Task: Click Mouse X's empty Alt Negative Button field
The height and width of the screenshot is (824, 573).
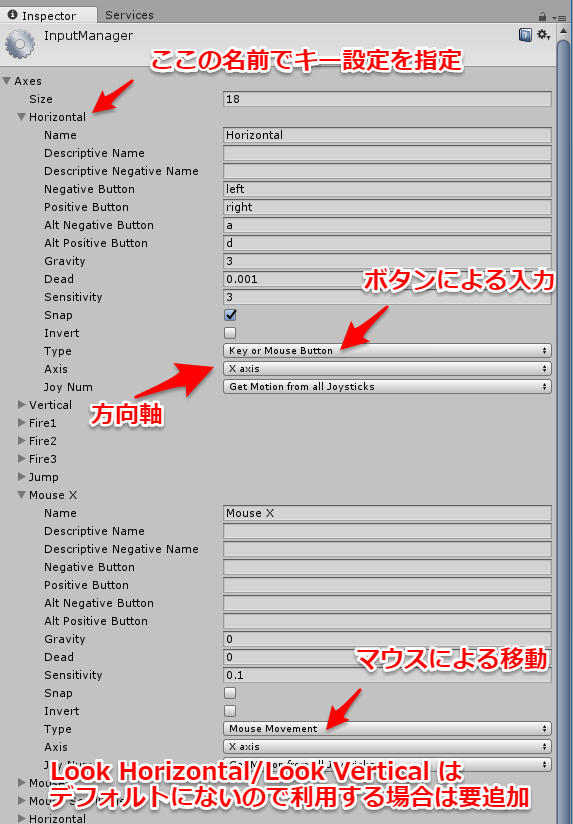Action: pos(387,603)
